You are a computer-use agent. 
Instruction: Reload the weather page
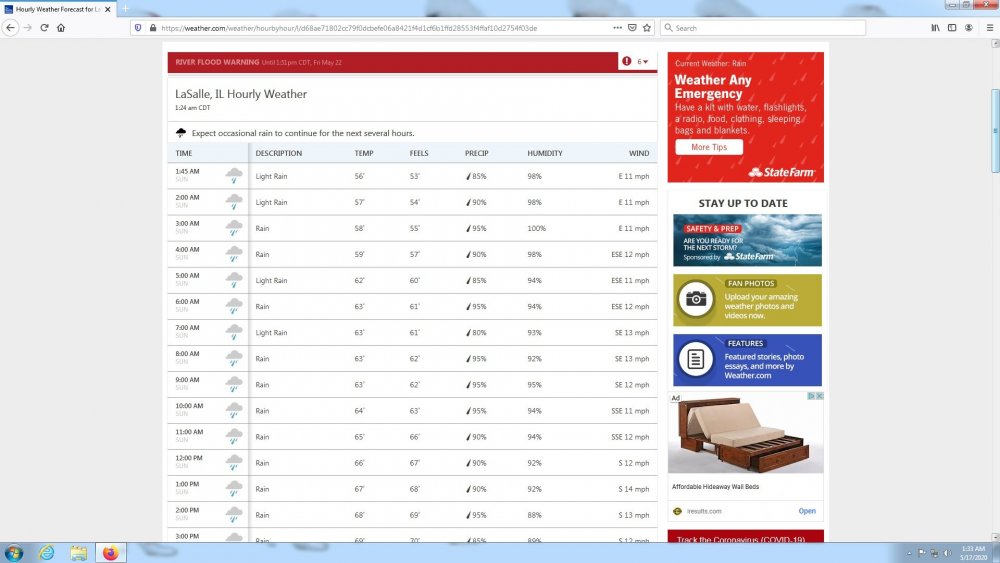[x=44, y=28]
